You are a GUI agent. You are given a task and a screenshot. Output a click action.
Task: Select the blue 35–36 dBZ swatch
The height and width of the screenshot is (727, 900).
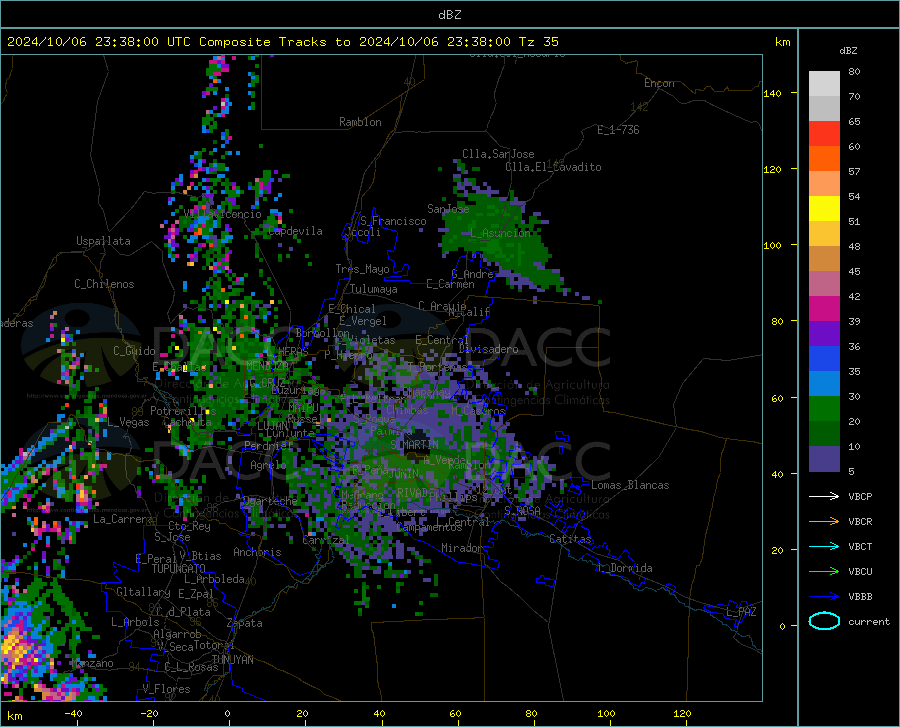[x=824, y=359]
